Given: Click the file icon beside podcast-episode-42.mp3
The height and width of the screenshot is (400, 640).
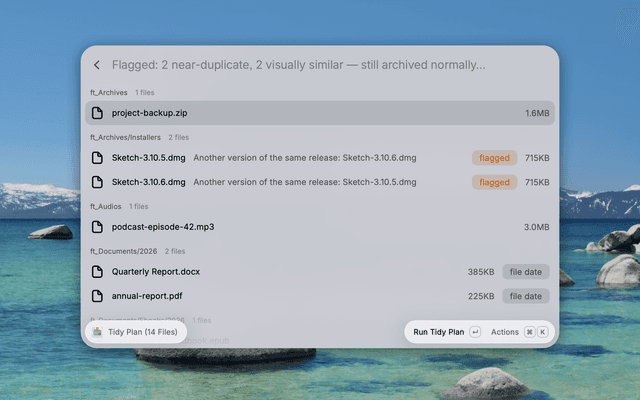Looking at the screenshot, I should click(x=97, y=227).
